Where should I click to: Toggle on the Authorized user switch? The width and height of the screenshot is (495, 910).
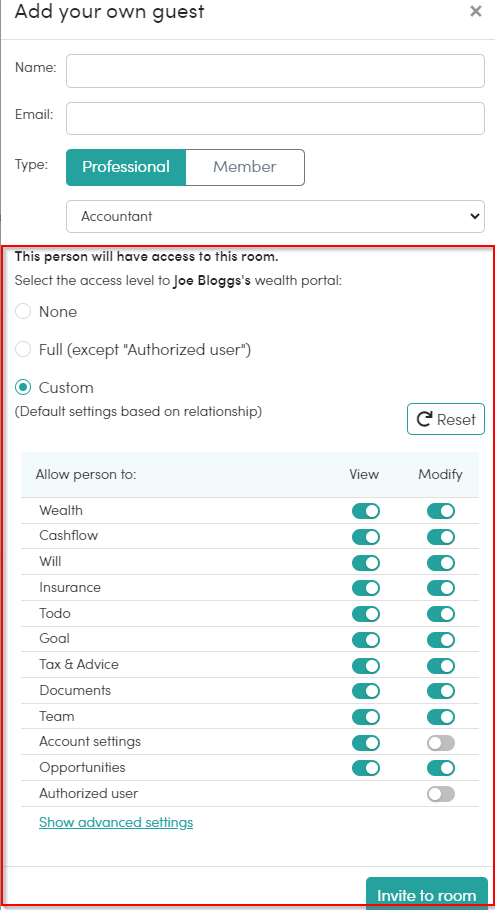441,794
